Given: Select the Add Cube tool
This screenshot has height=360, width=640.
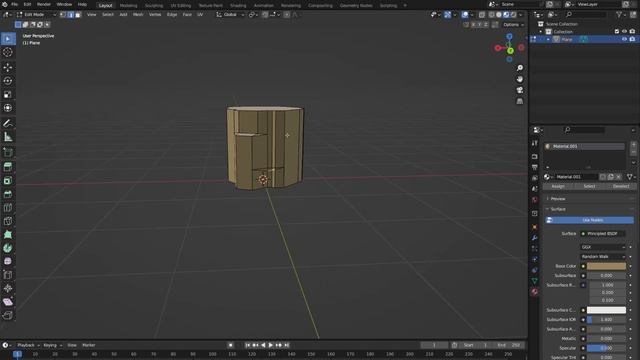Looking at the screenshot, I should tap(8, 152).
